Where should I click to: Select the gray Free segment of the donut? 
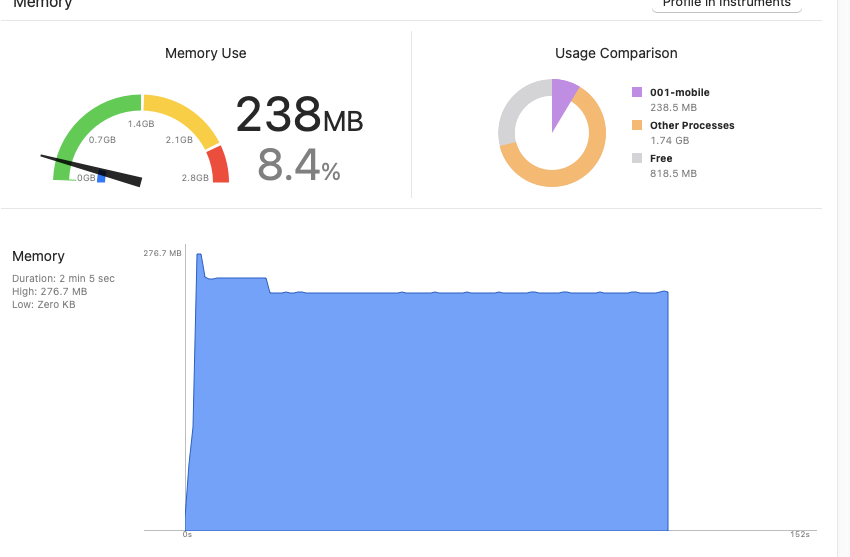pyautogui.click(x=511, y=113)
